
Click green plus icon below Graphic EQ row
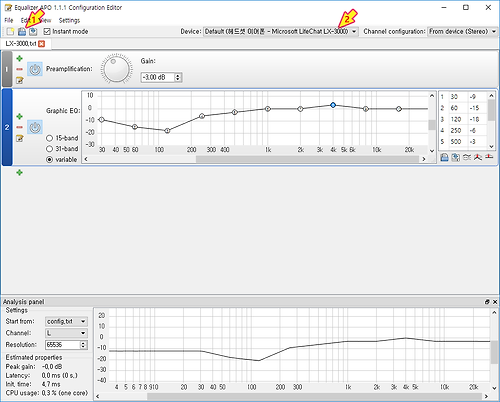(x=20, y=172)
